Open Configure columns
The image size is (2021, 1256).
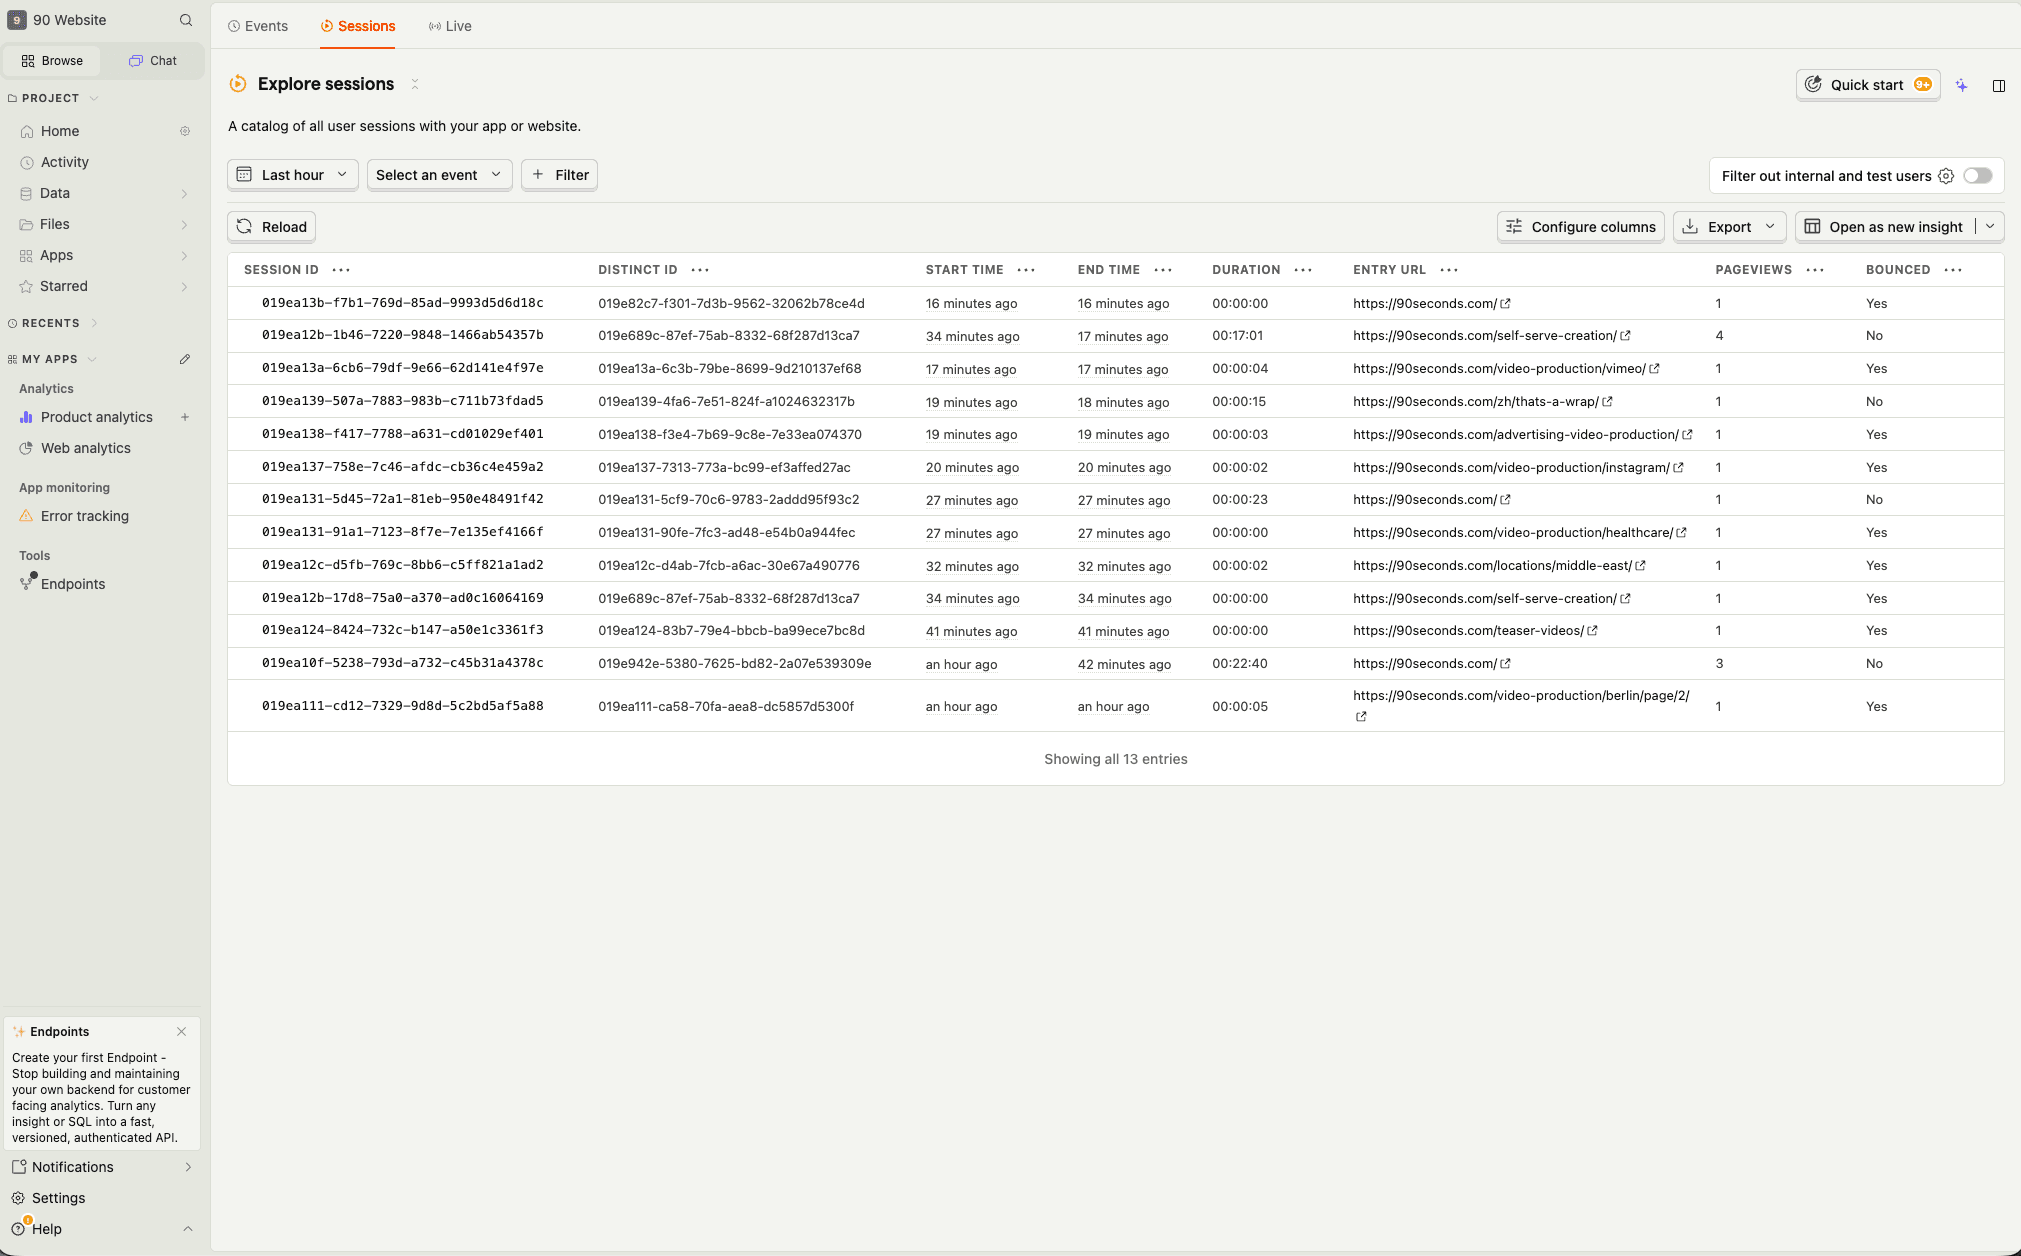coord(1580,227)
